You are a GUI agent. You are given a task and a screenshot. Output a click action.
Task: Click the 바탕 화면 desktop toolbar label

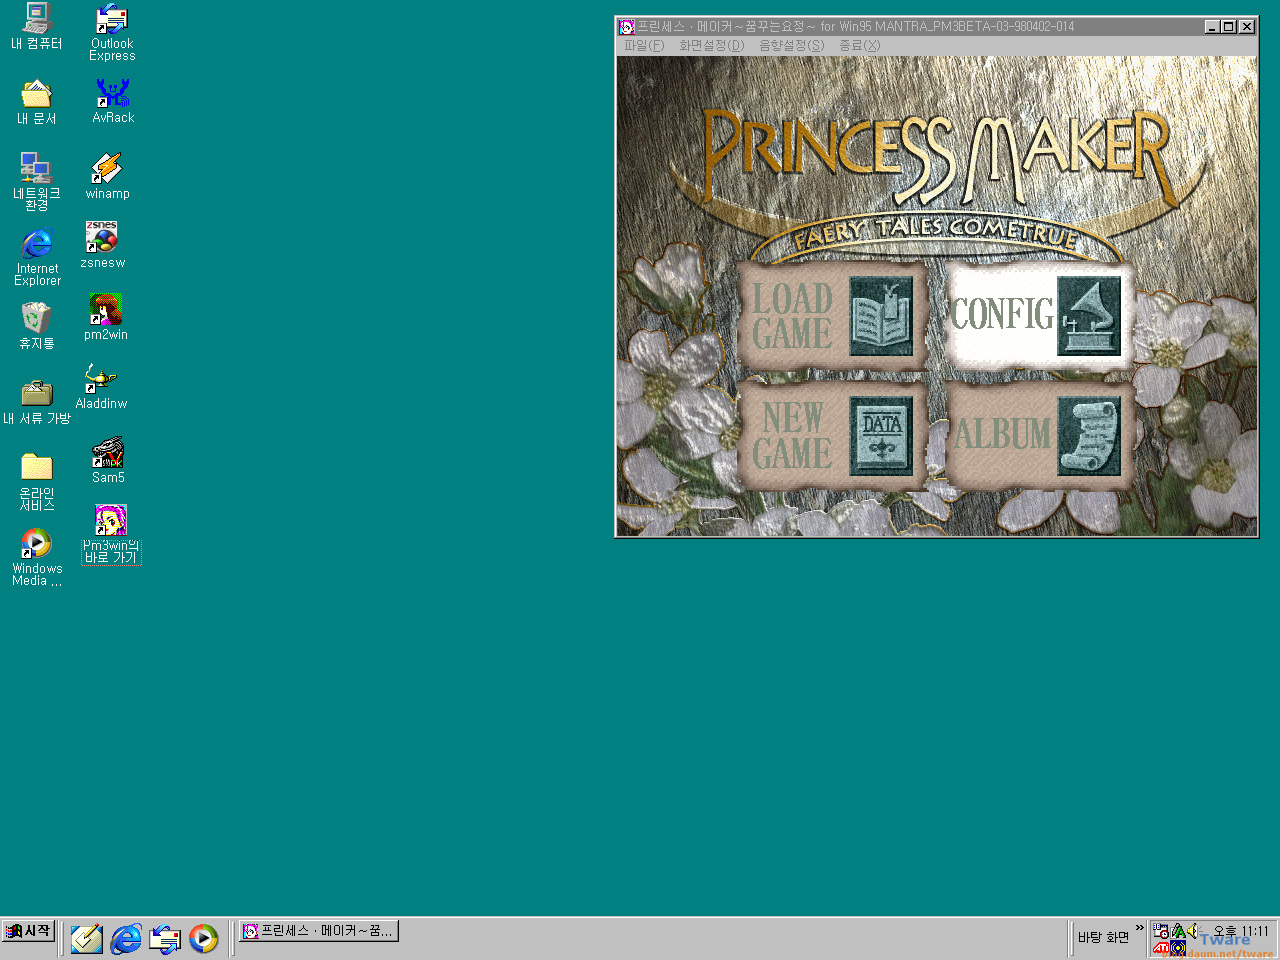click(x=1103, y=937)
